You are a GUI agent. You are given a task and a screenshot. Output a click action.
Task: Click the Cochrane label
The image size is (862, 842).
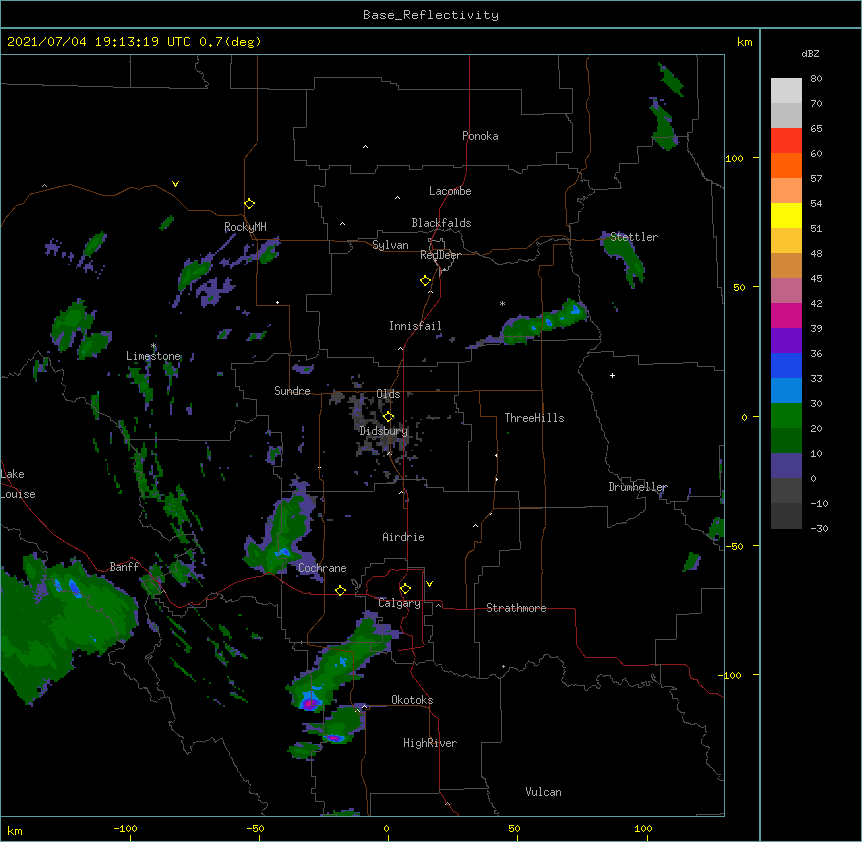322,568
